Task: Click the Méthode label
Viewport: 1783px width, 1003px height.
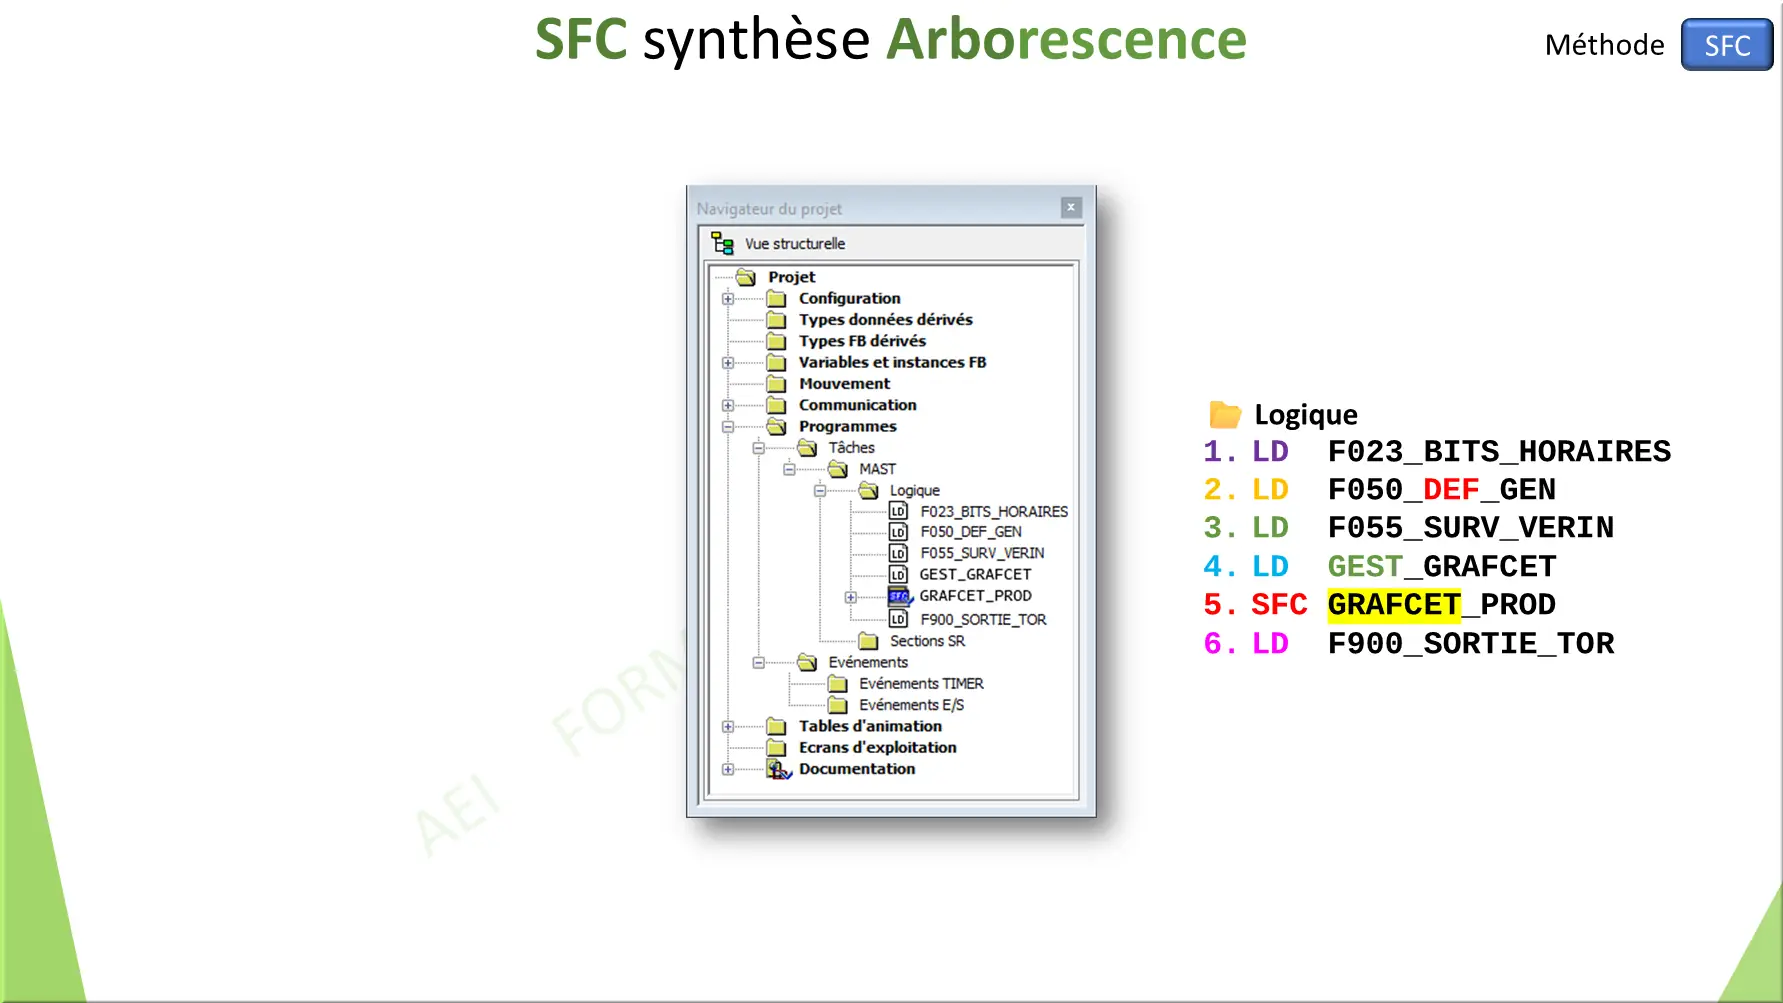Action: [1604, 44]
